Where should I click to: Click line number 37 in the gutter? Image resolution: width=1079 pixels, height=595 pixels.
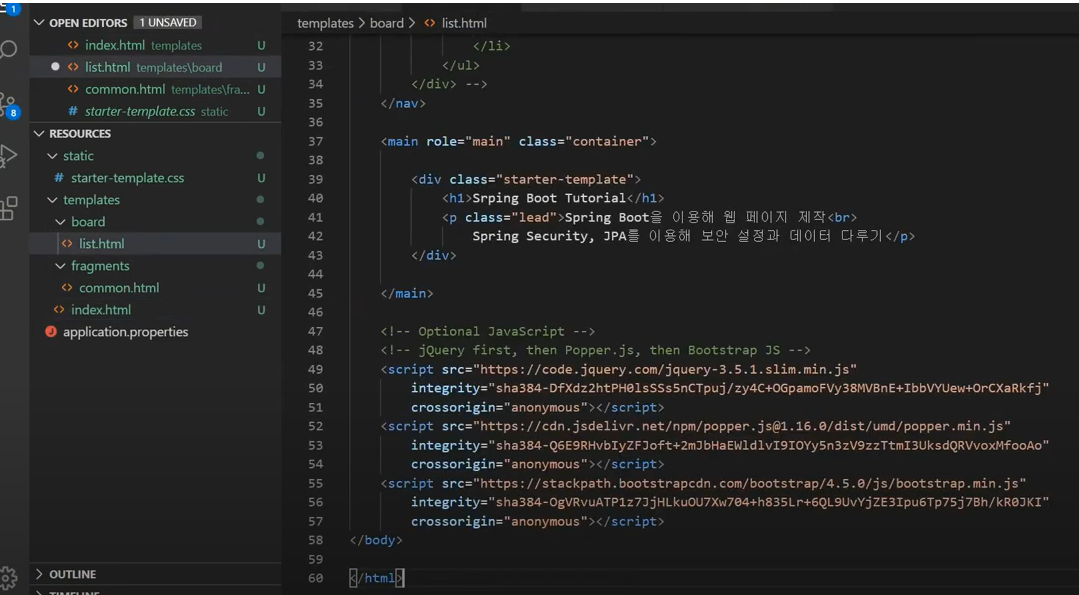[x=315, y=141]
